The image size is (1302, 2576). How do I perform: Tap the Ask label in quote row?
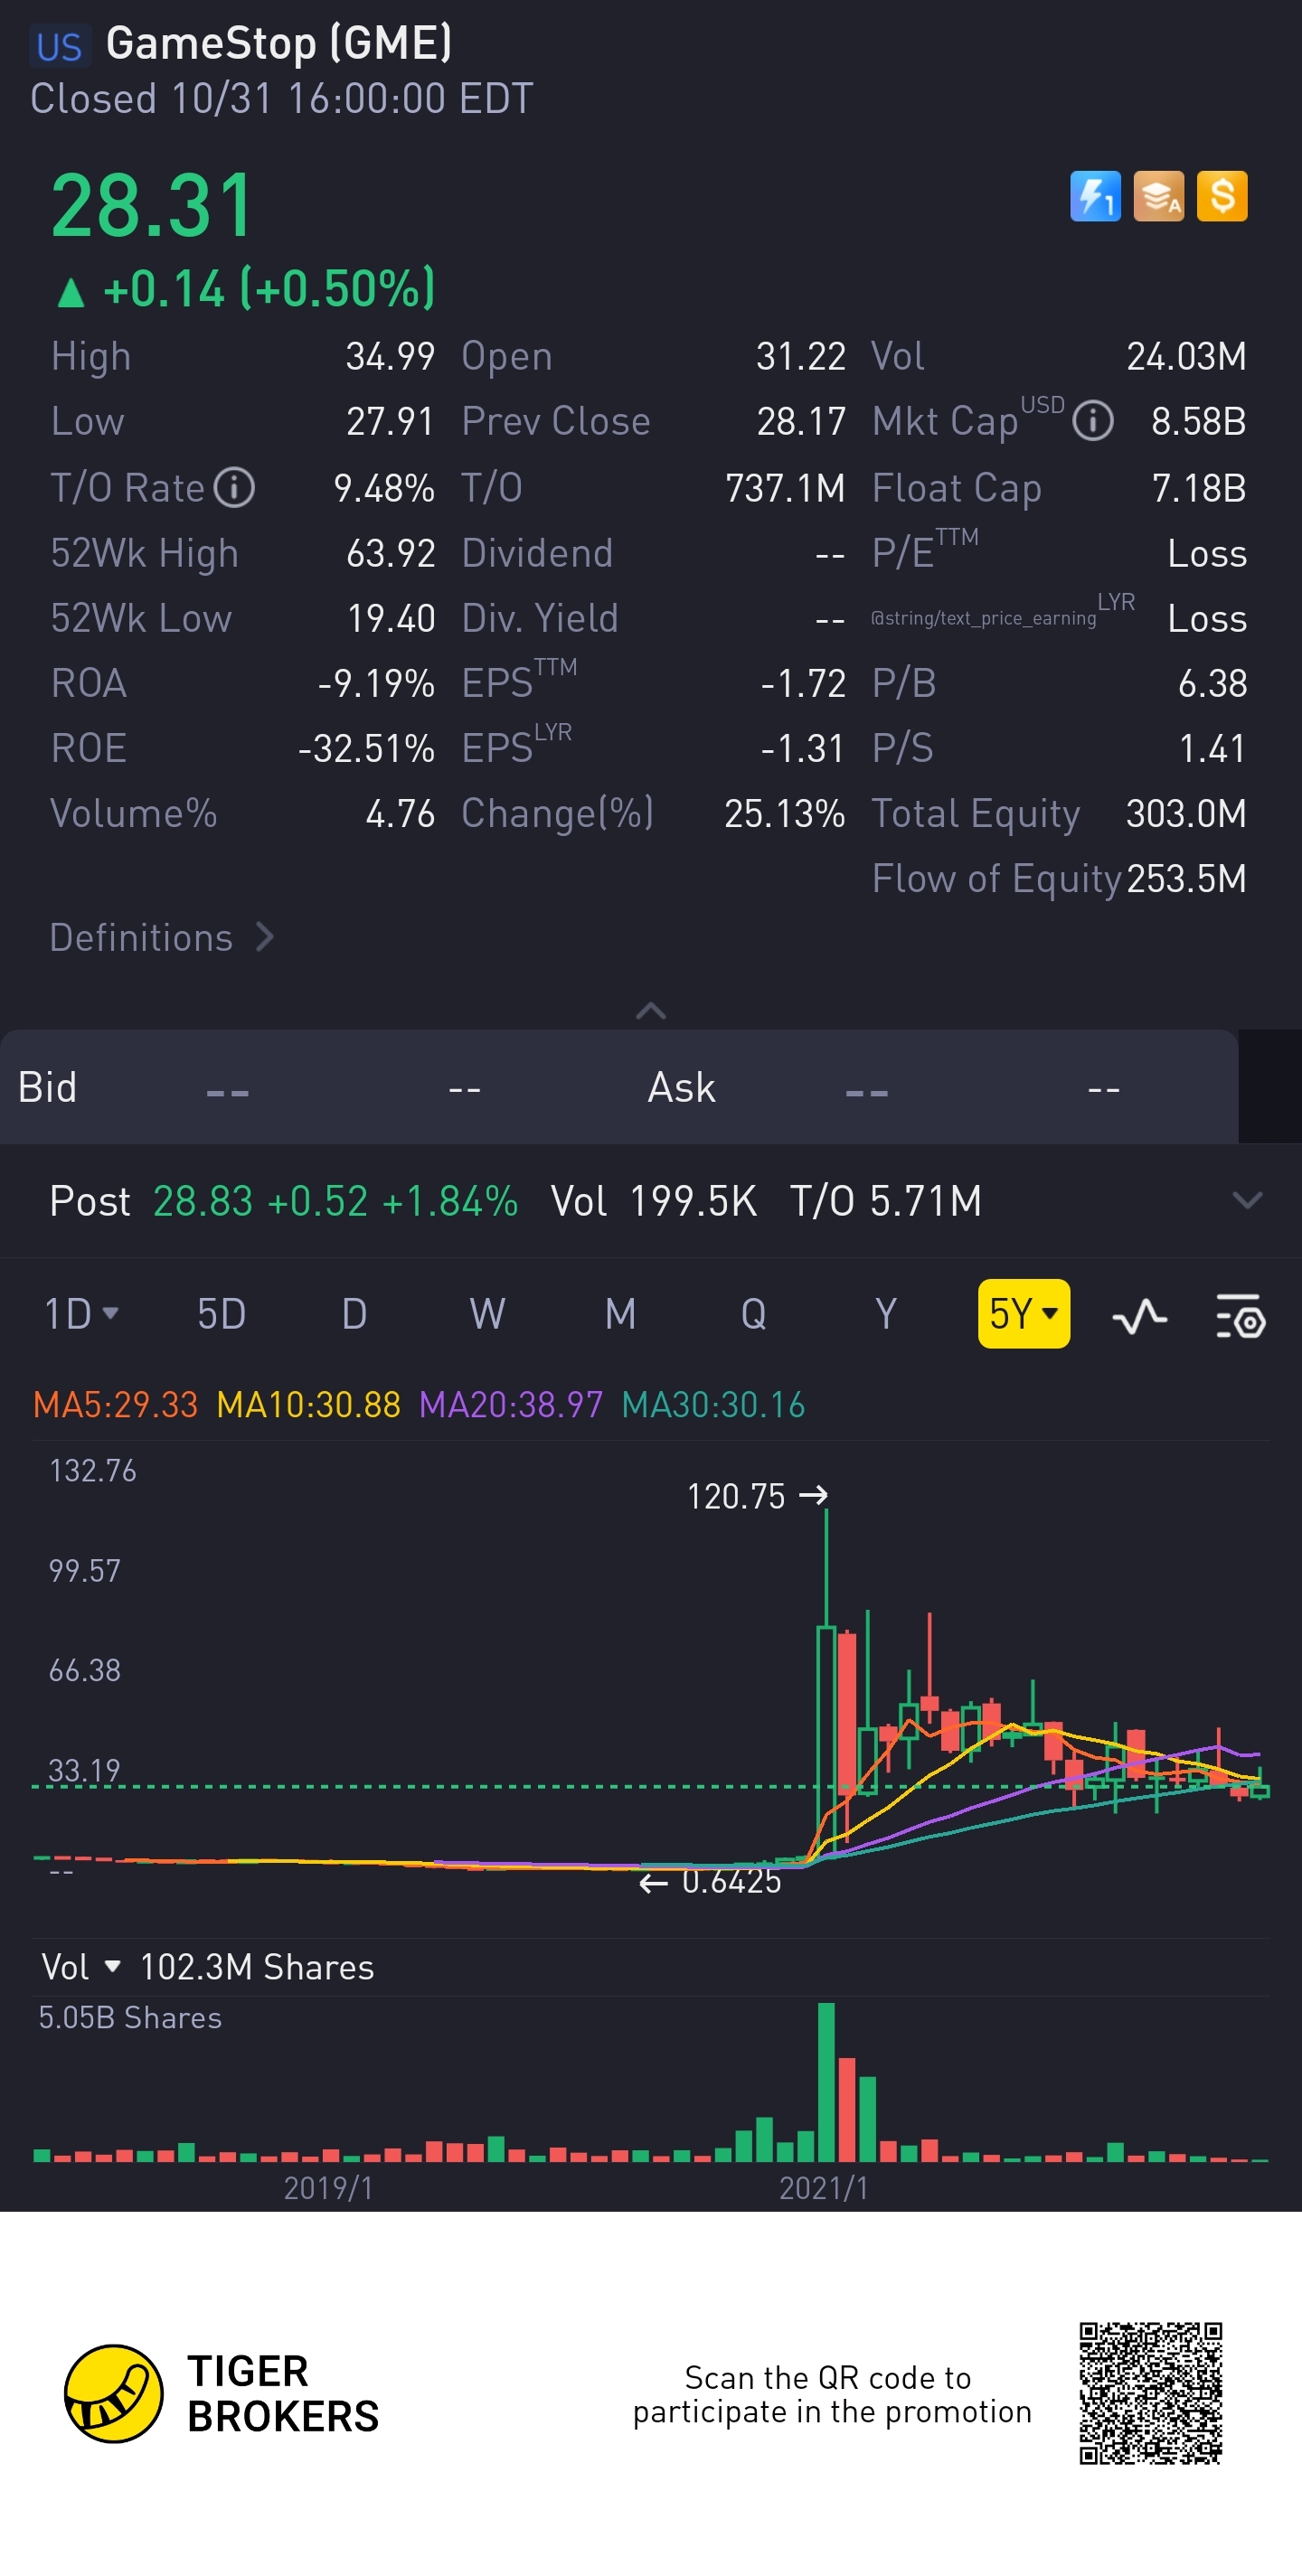[681, 1087]
